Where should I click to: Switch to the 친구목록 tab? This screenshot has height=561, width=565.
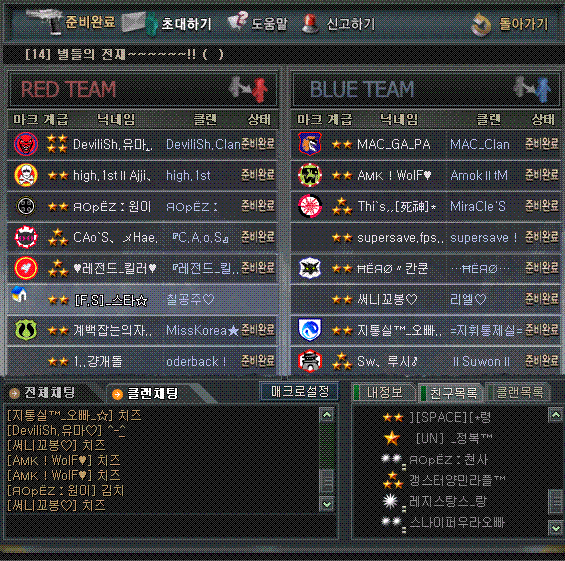[452, 392]
